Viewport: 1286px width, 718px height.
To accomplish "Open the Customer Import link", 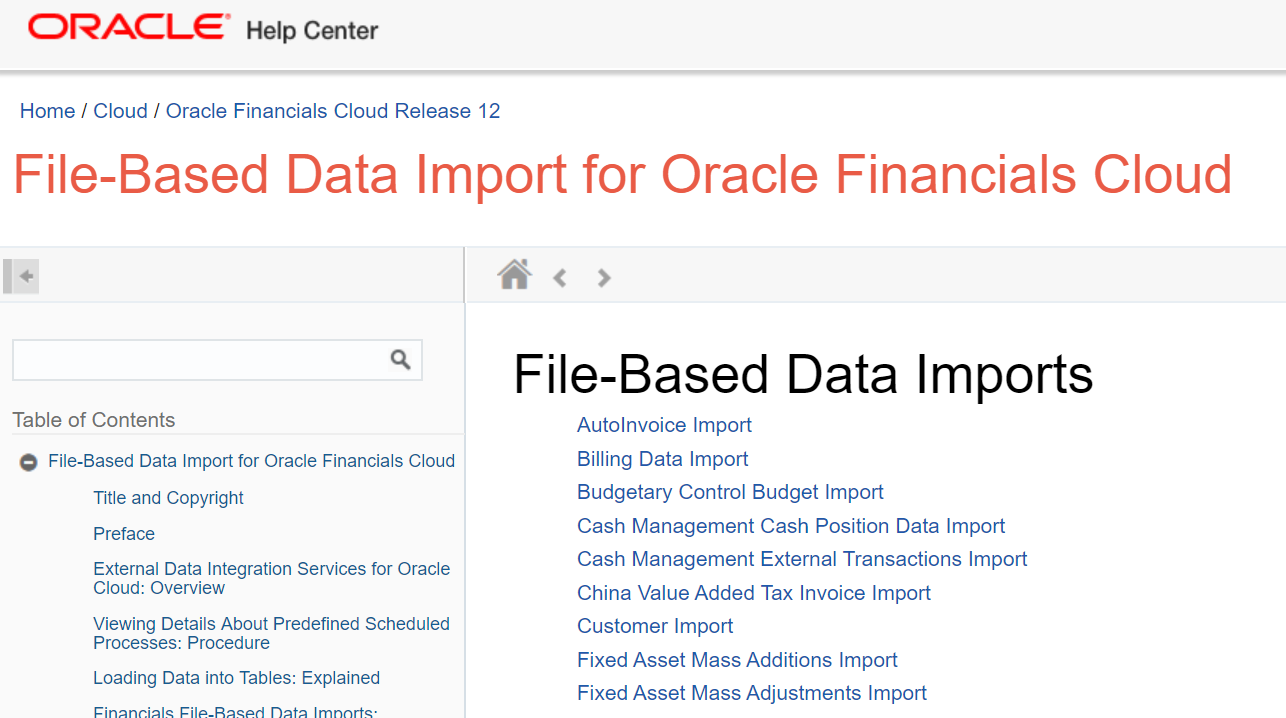I will [655, 626].
